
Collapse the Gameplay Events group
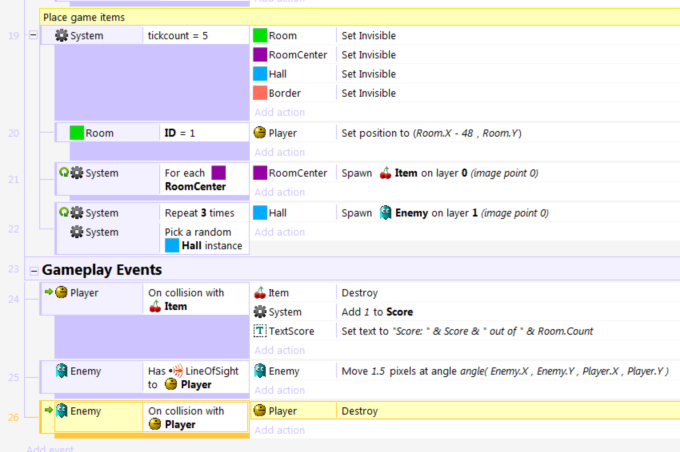pyautogui.click(x=34, y=270)
